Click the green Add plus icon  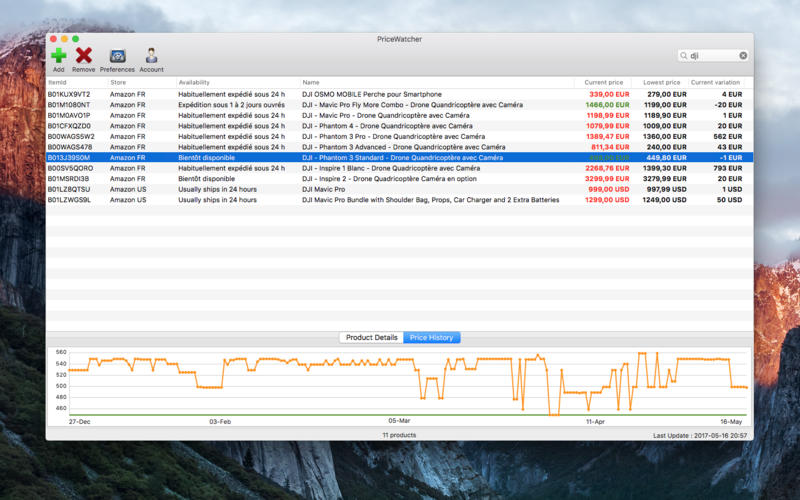(59, 56)
